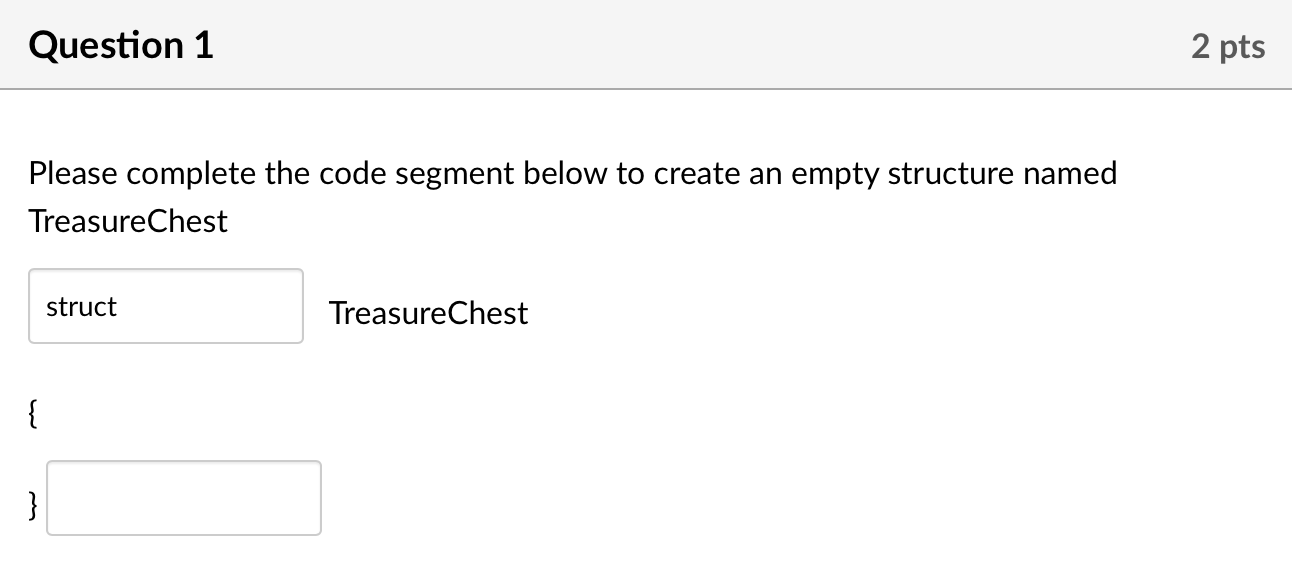This screenshot has width=1292, height=578.
Task: Select the empty answer box after the closing brace
Action: [183, 498]
